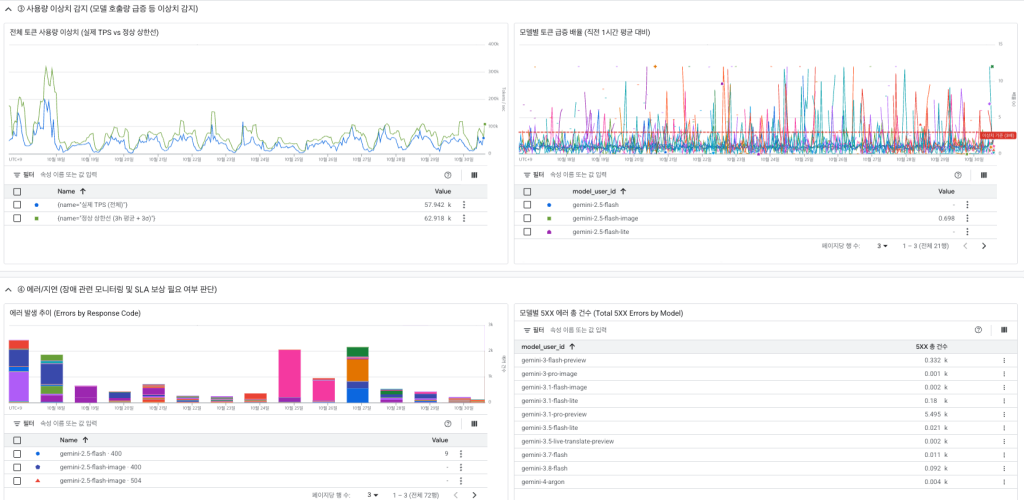The image size is (1024, 500).
Task: Sort by model_user_id in token surge table
Action: coord(599,192)
